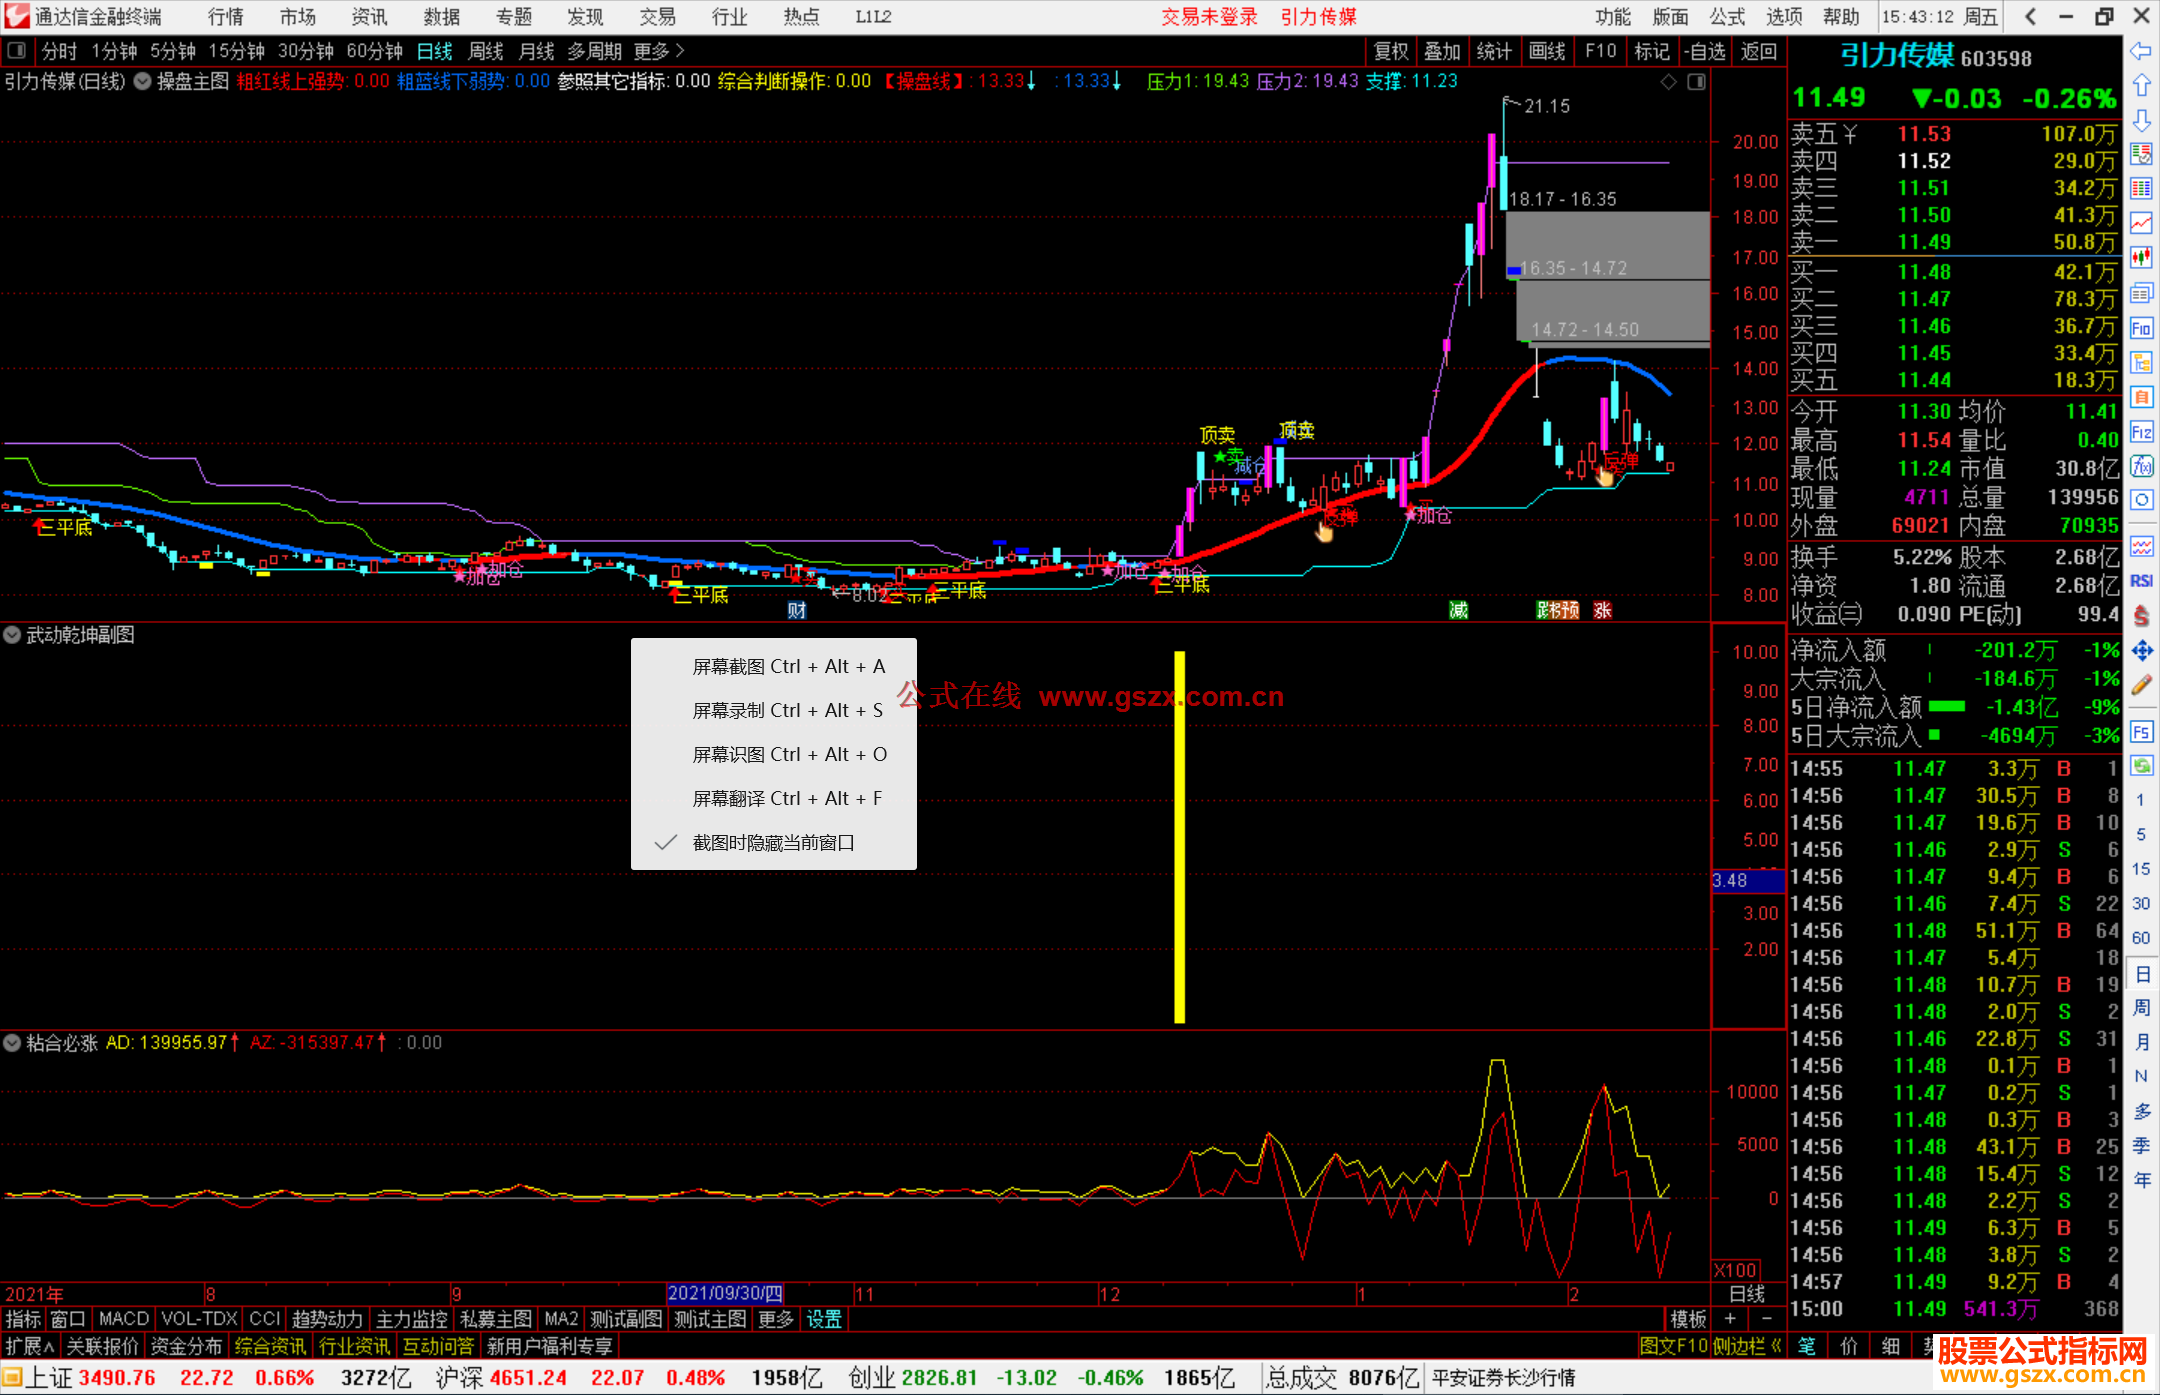This screenshot has width=2160, height=1395.
Task: Open the 公式 menu
Action: click(x=1727, y=16)
